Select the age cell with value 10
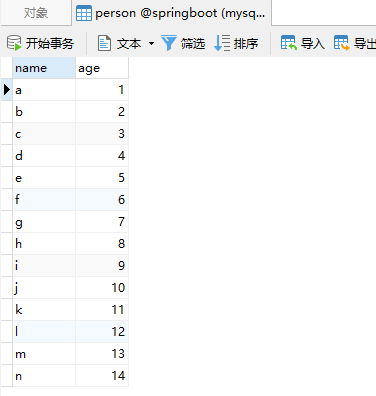The image size is (376, 396). click(x=102, y=288)
